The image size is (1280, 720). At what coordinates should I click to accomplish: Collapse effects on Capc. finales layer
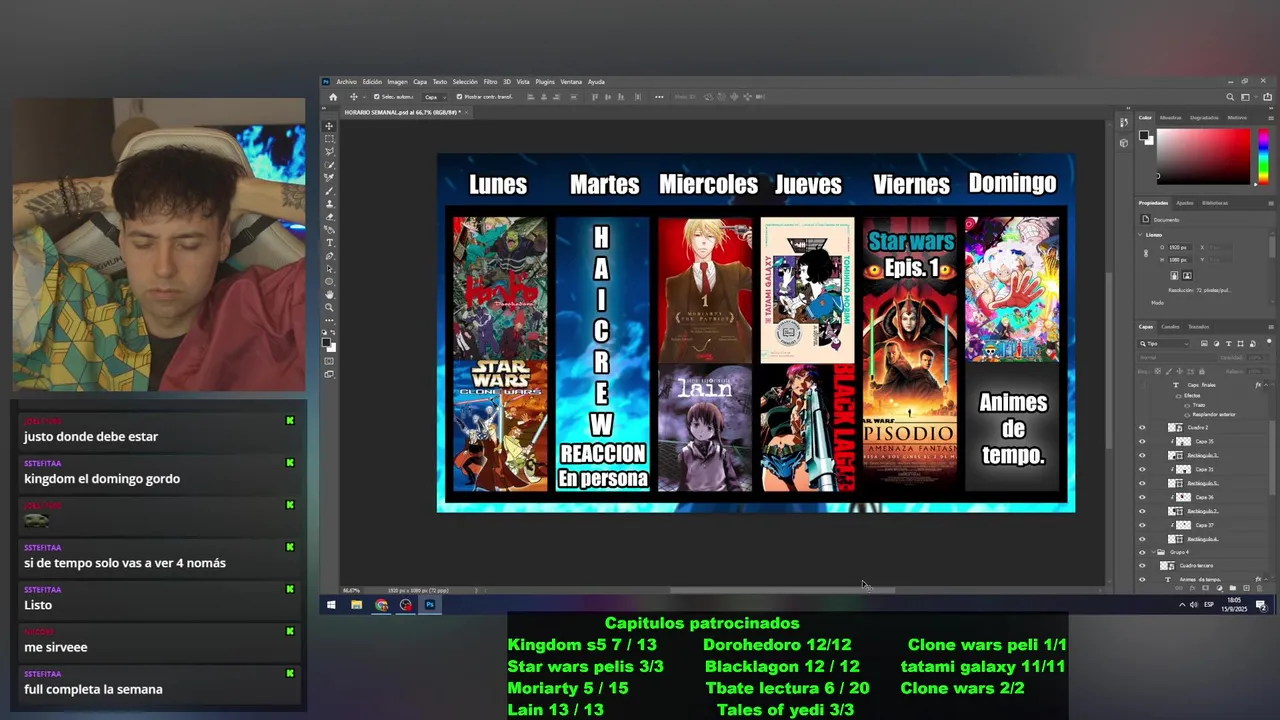(1266, 385)
